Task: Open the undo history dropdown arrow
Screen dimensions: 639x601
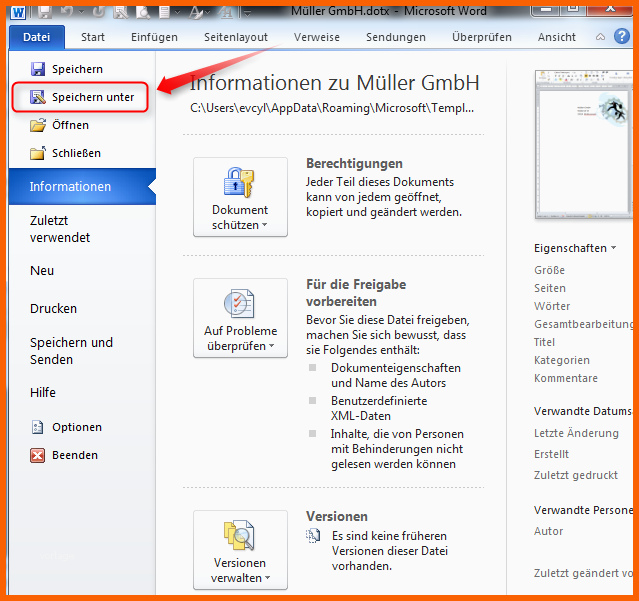Action: pyautogui.click(x=81, y=12)
